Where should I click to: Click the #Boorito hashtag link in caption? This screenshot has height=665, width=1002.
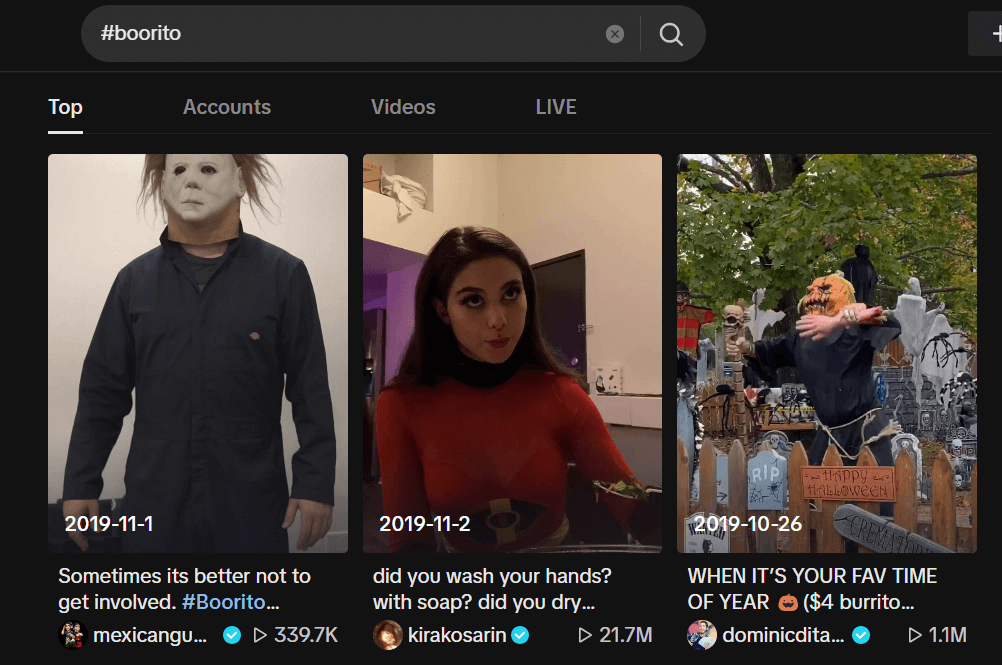coord(224,602)
